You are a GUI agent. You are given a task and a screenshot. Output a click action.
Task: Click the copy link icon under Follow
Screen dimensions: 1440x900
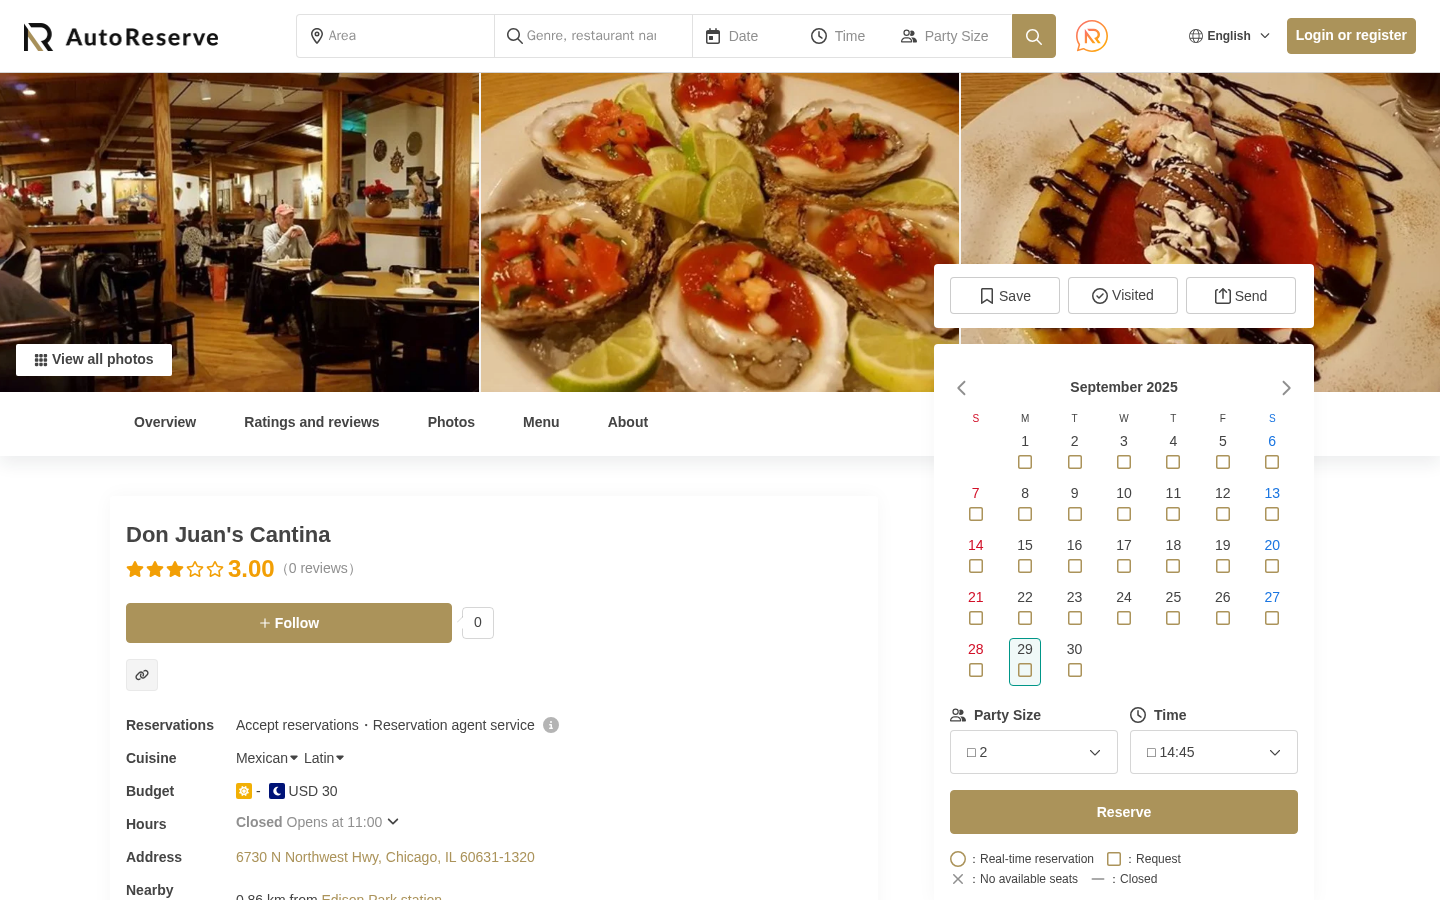(x=142, y=675)
